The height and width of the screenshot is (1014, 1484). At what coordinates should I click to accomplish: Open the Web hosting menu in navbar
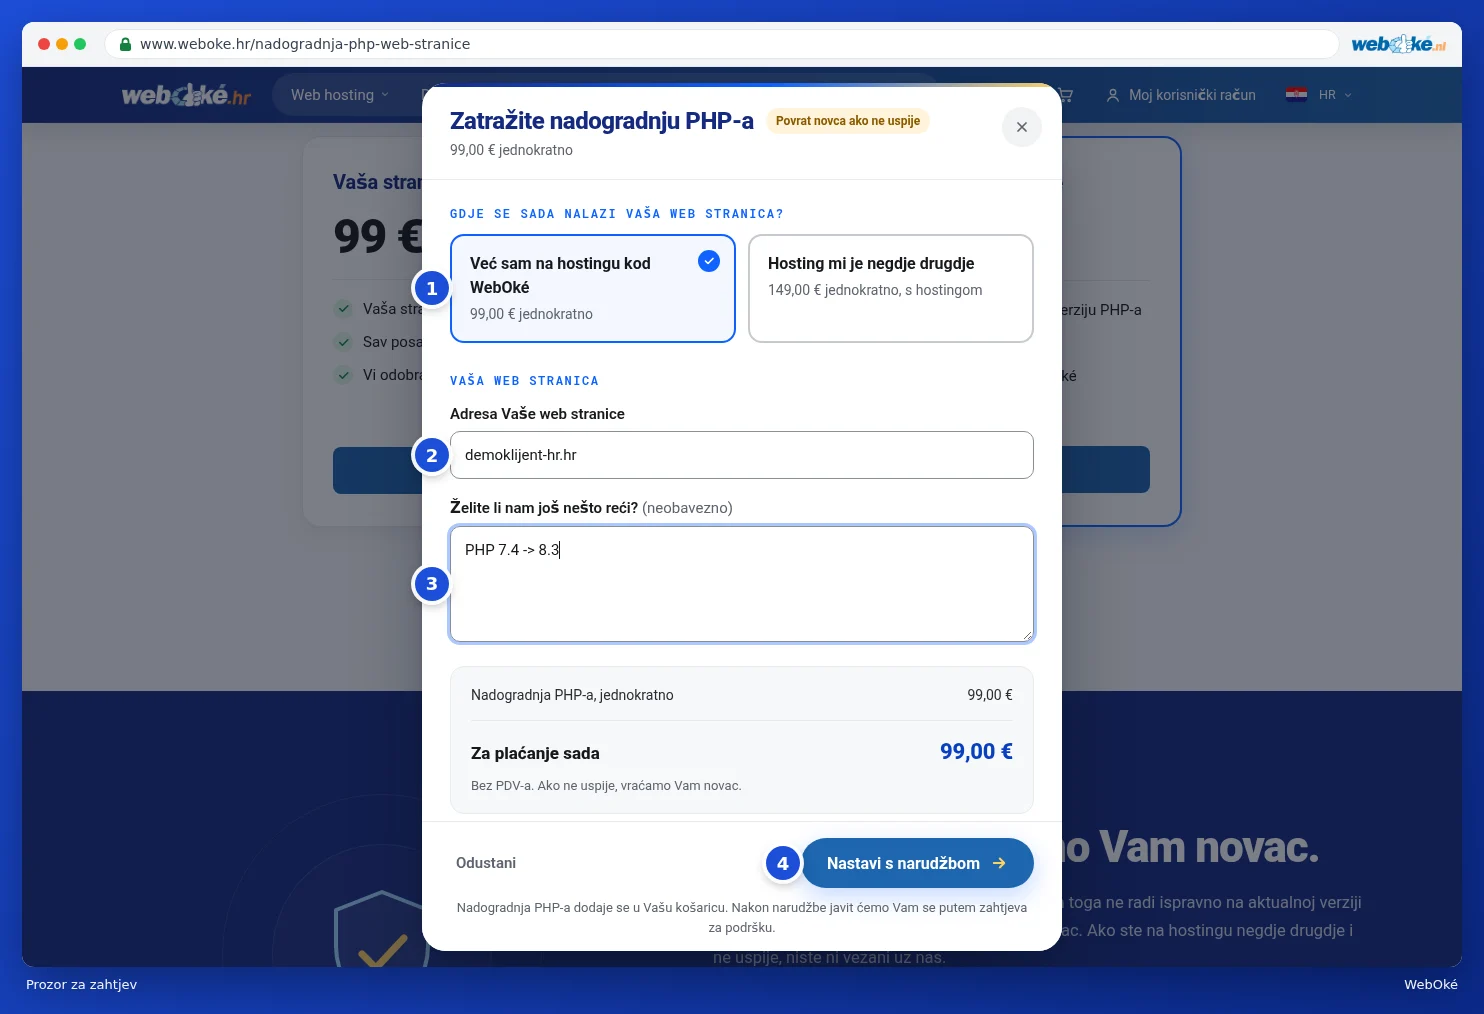tap(340, 95)
